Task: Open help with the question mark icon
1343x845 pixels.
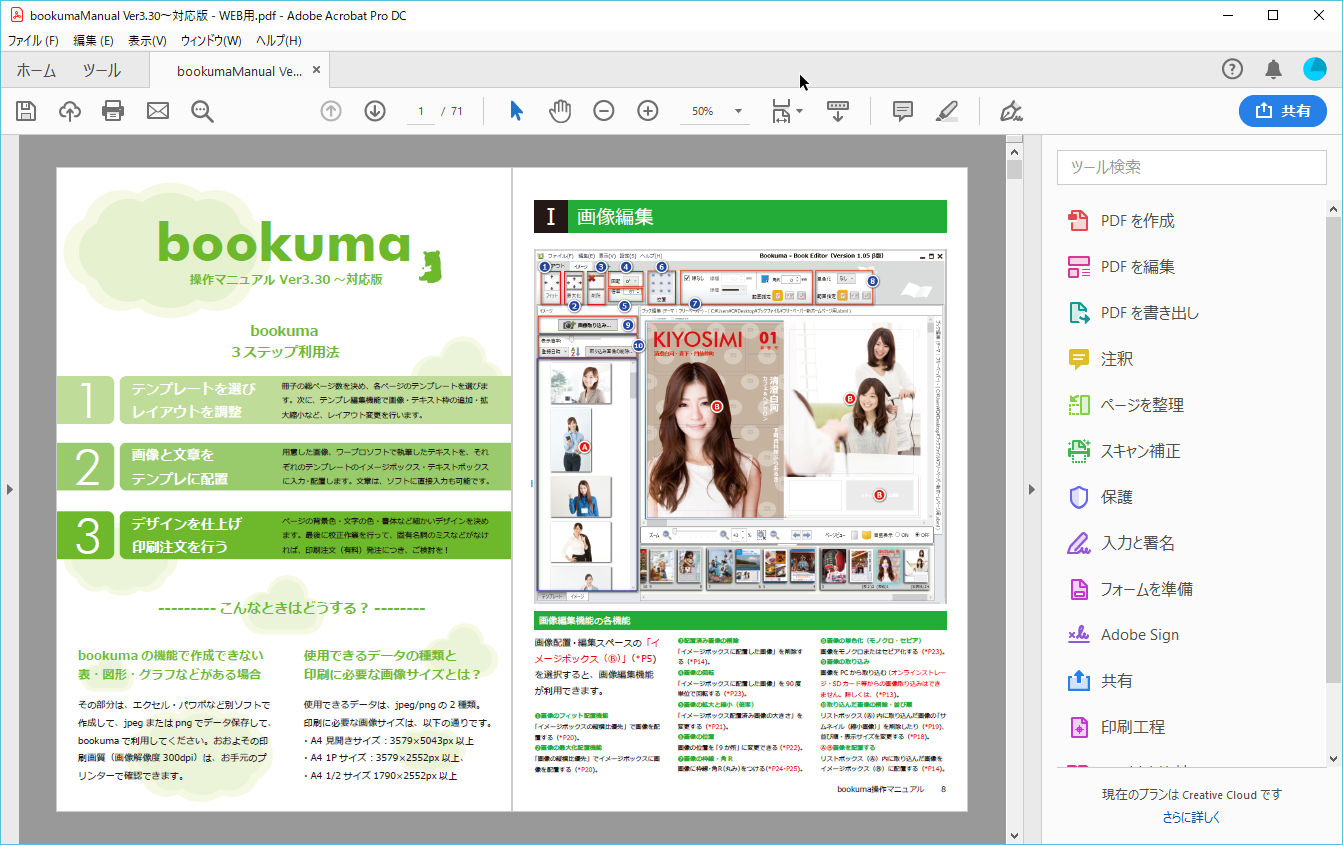Action: [1232, 69]
